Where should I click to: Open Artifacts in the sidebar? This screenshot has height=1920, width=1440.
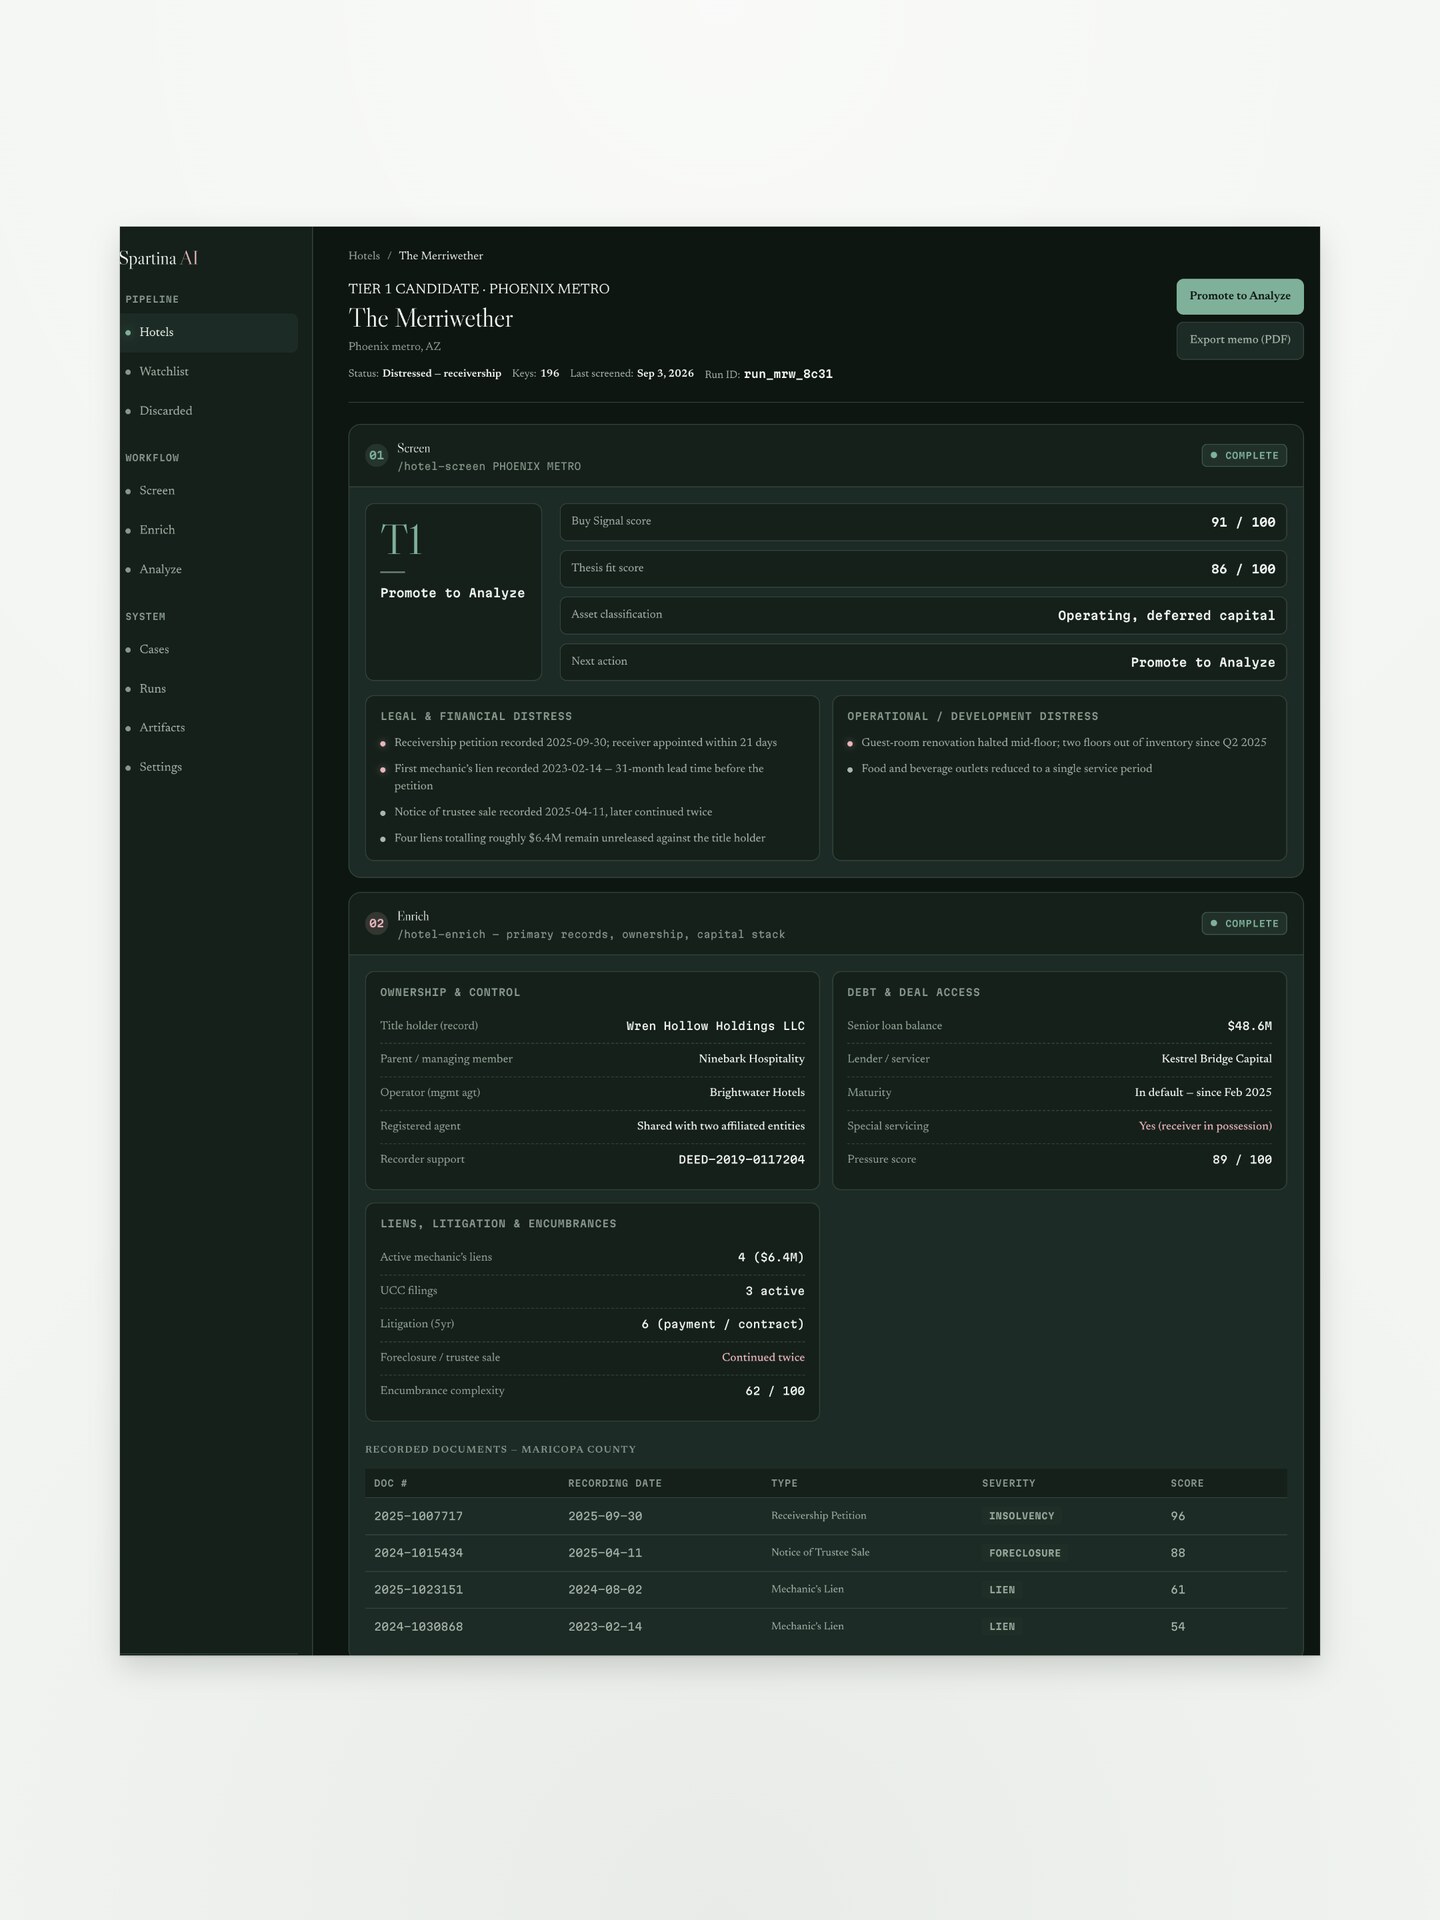click(209, 728)
